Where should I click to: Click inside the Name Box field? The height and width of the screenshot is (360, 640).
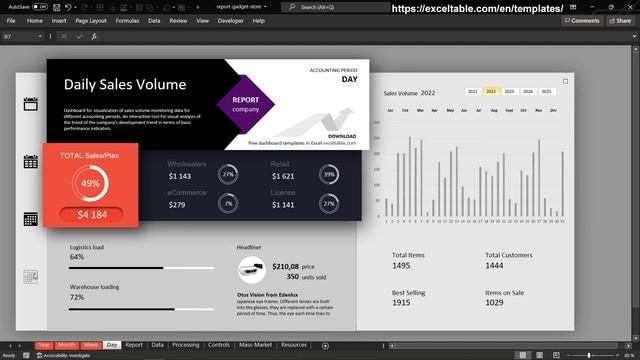click(19, 36)
